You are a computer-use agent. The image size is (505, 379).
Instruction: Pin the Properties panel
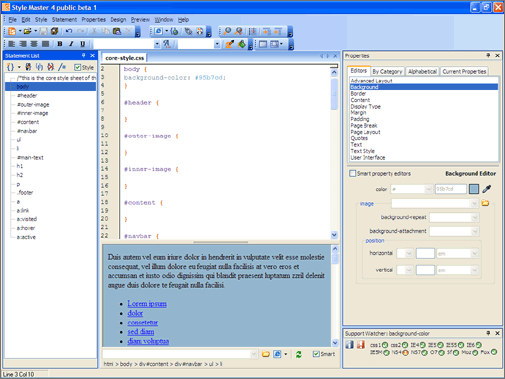coord(488,55)
